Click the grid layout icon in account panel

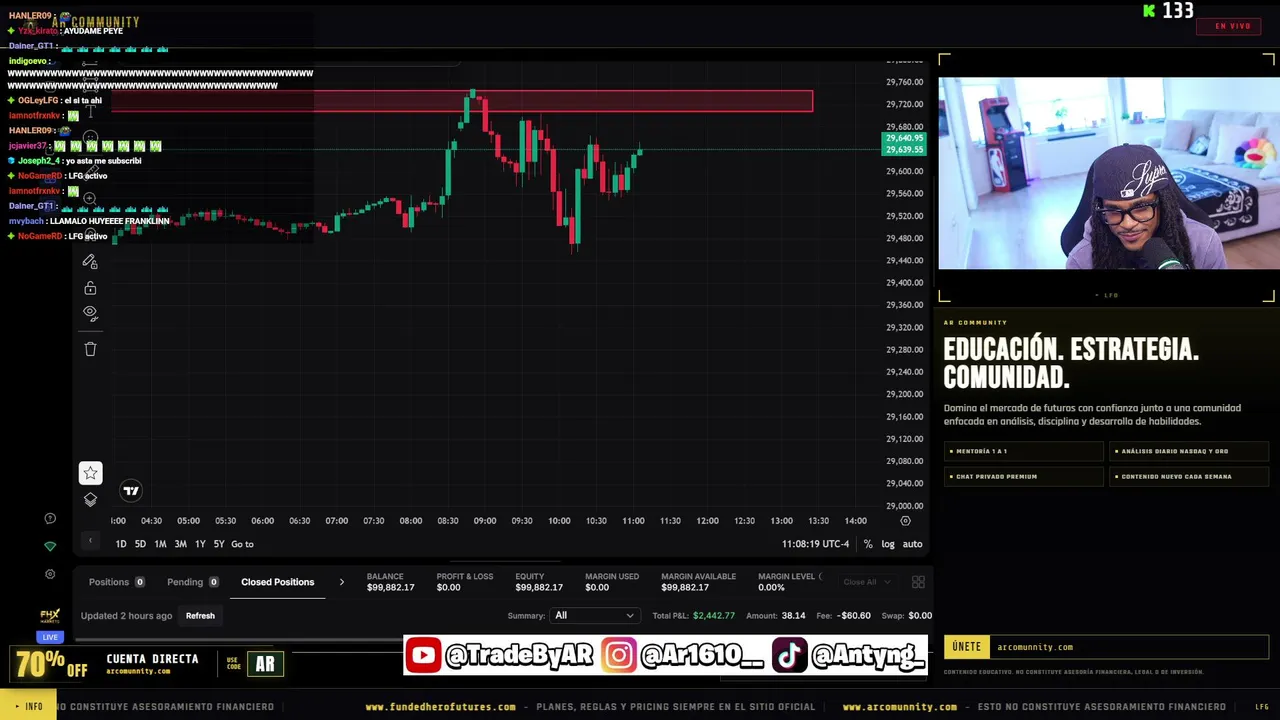tap(918, 582)
